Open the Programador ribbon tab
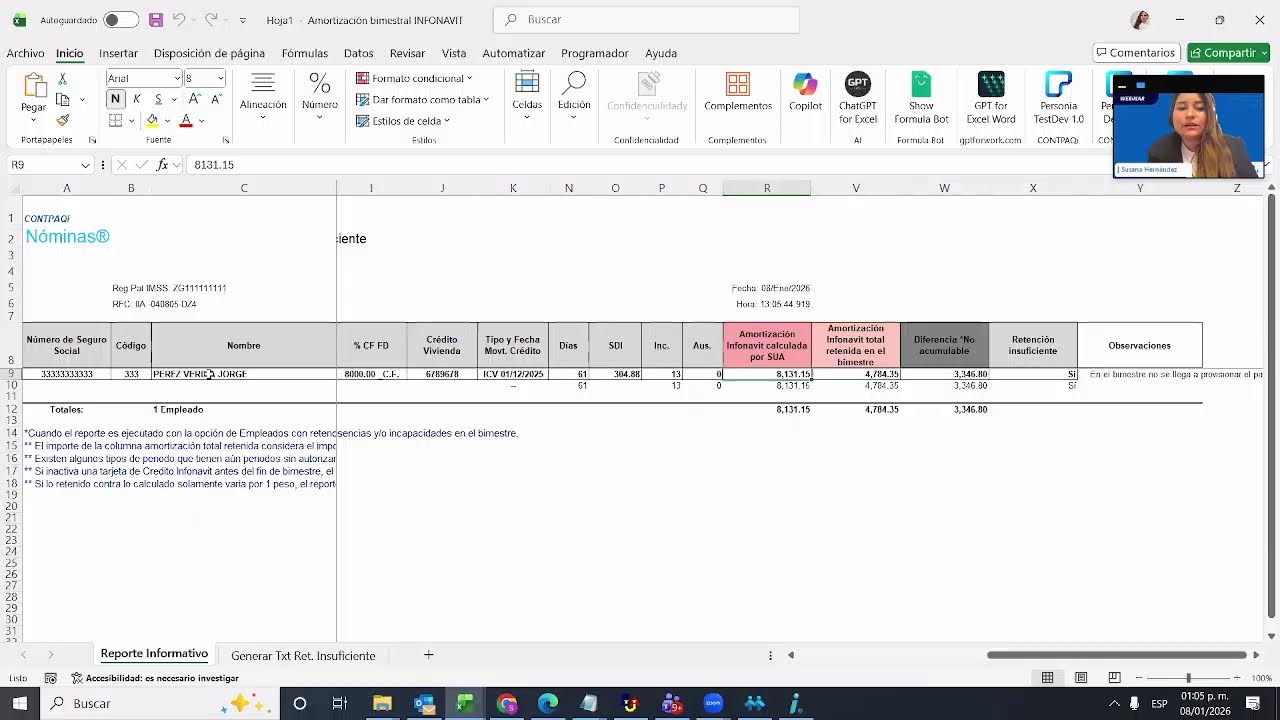1280x720 pixels. click(594, 53)
